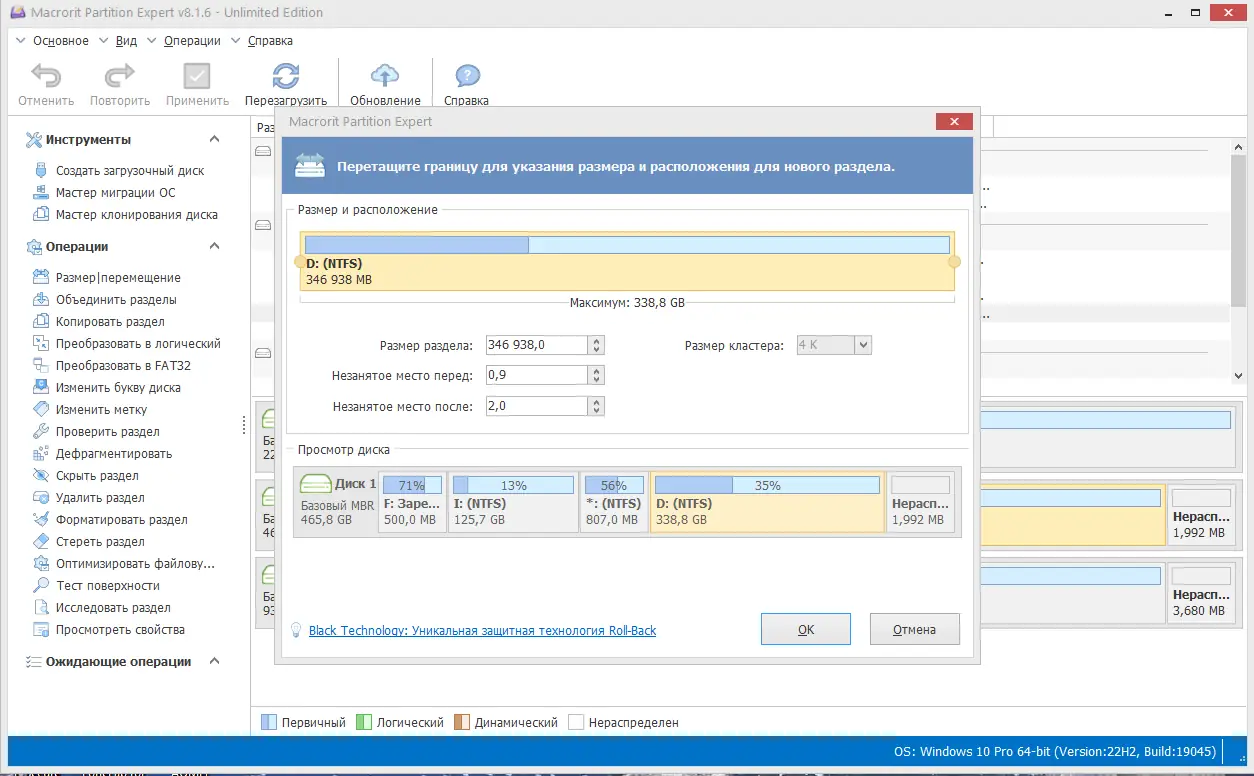1254x776 pixels.
Task: Choose 'Исследовать раздел' operation
Action: [x=113, y=608]
